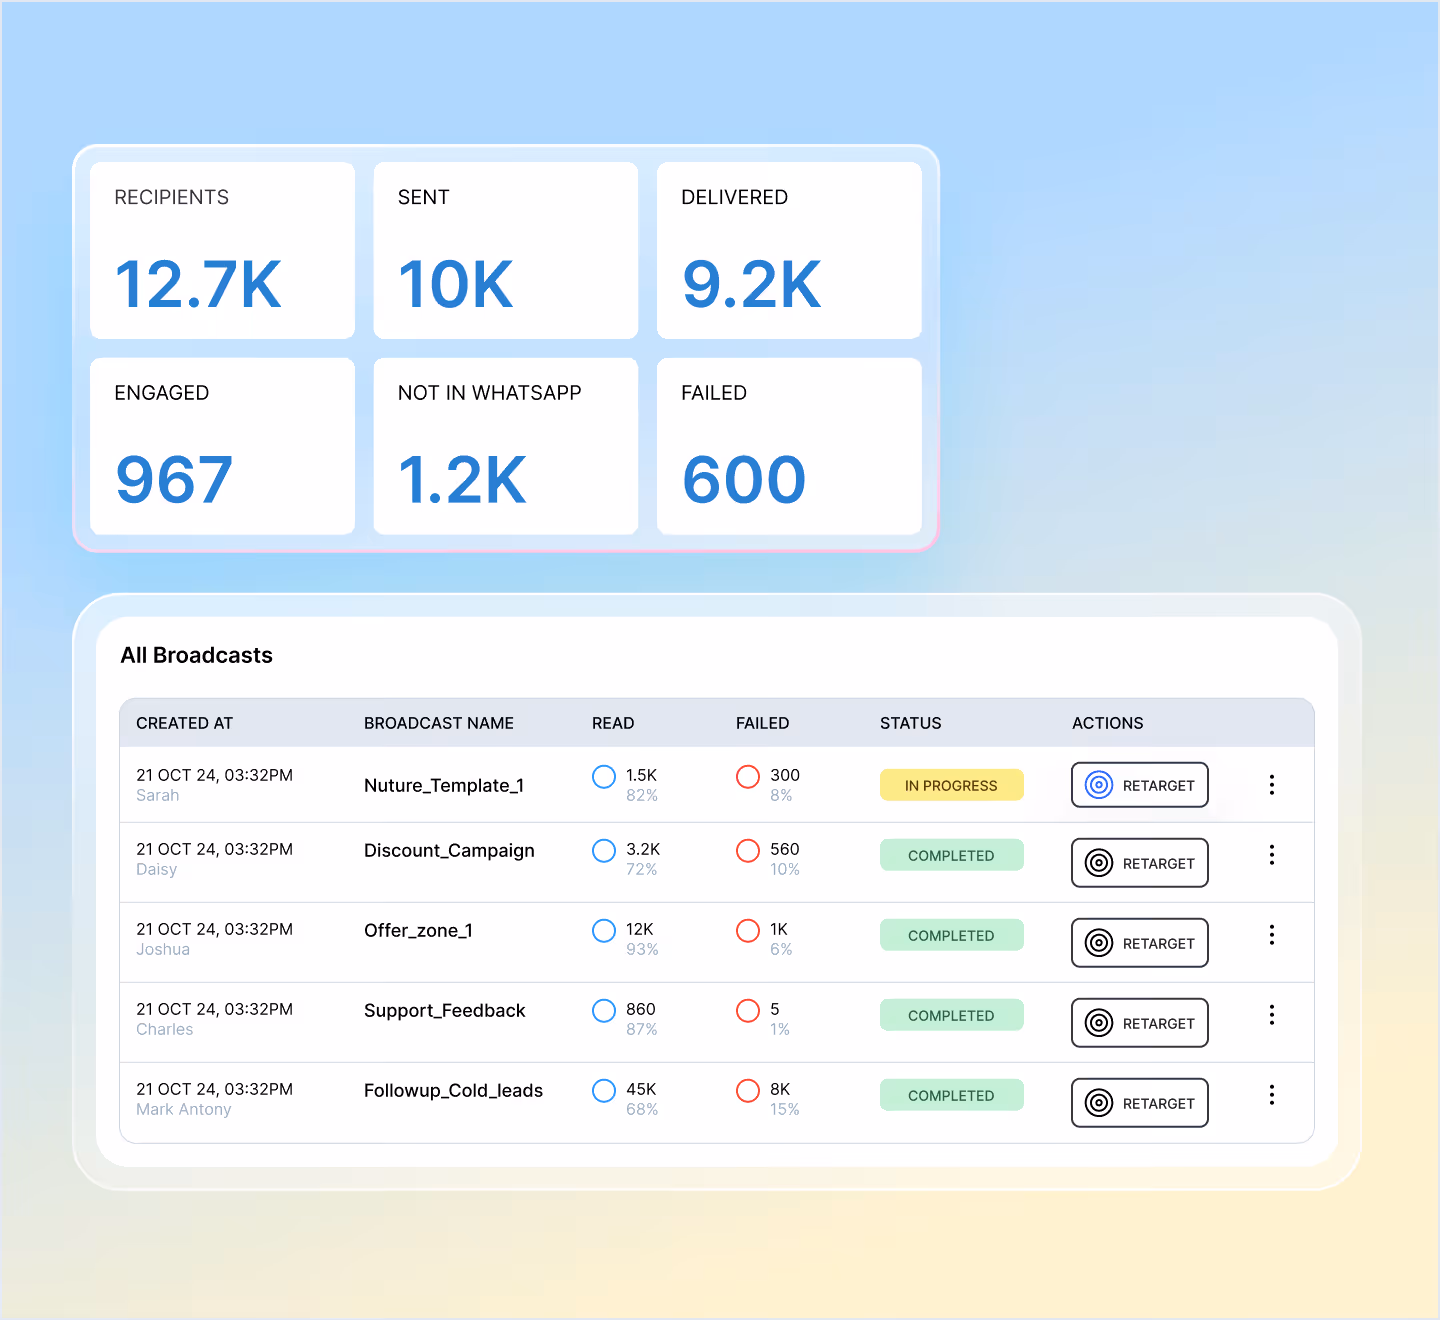Open the NOT IN WHATSAPP 1.2K card
The image size is (1440, 1320).
point(506,446)
